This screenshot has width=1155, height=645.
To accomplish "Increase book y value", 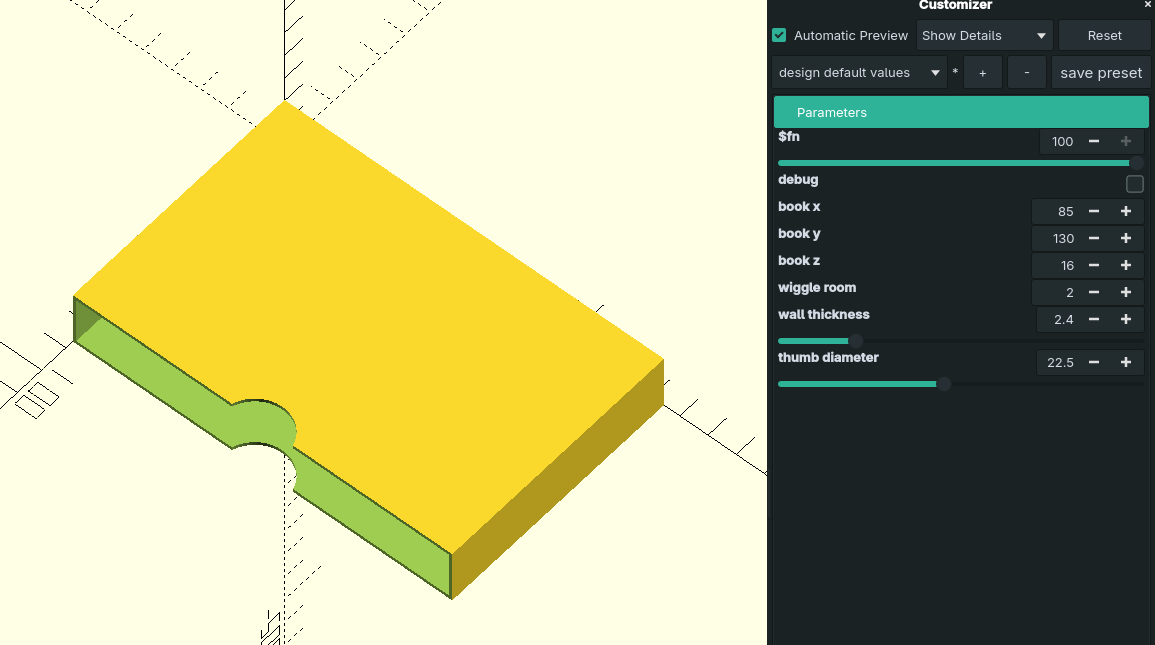I will [1126, 239].
